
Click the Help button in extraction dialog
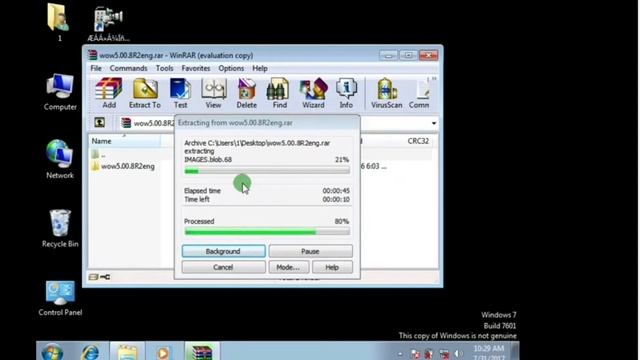coord(332,267)
